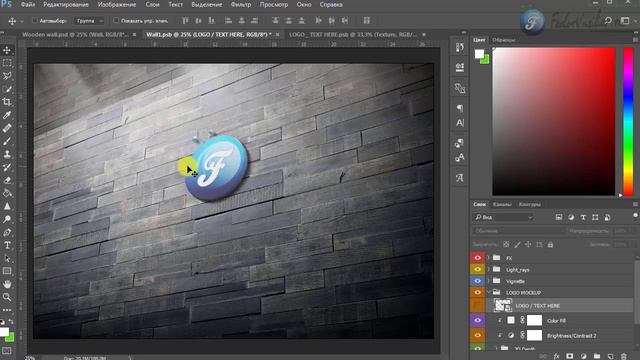
Task: Switch to the Образцы tab
Action: 504,40
